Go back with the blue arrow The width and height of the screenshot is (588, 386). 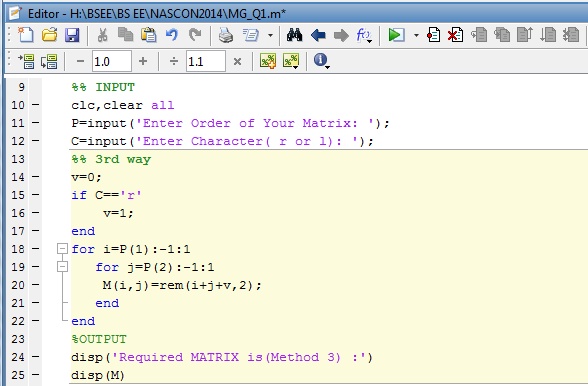(x=318, y=36)
